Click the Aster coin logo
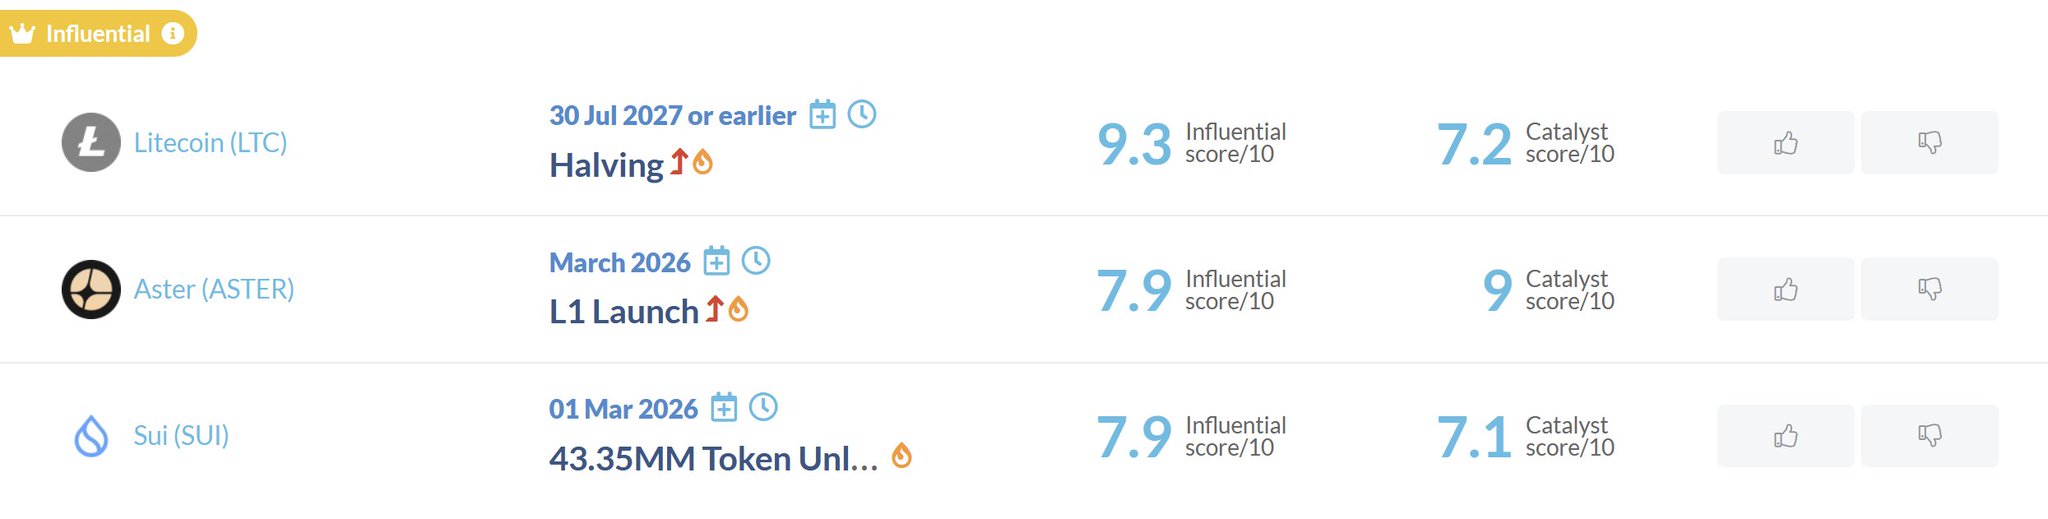The width and height of the screenshot is (2048, 519). coord(91,289)
